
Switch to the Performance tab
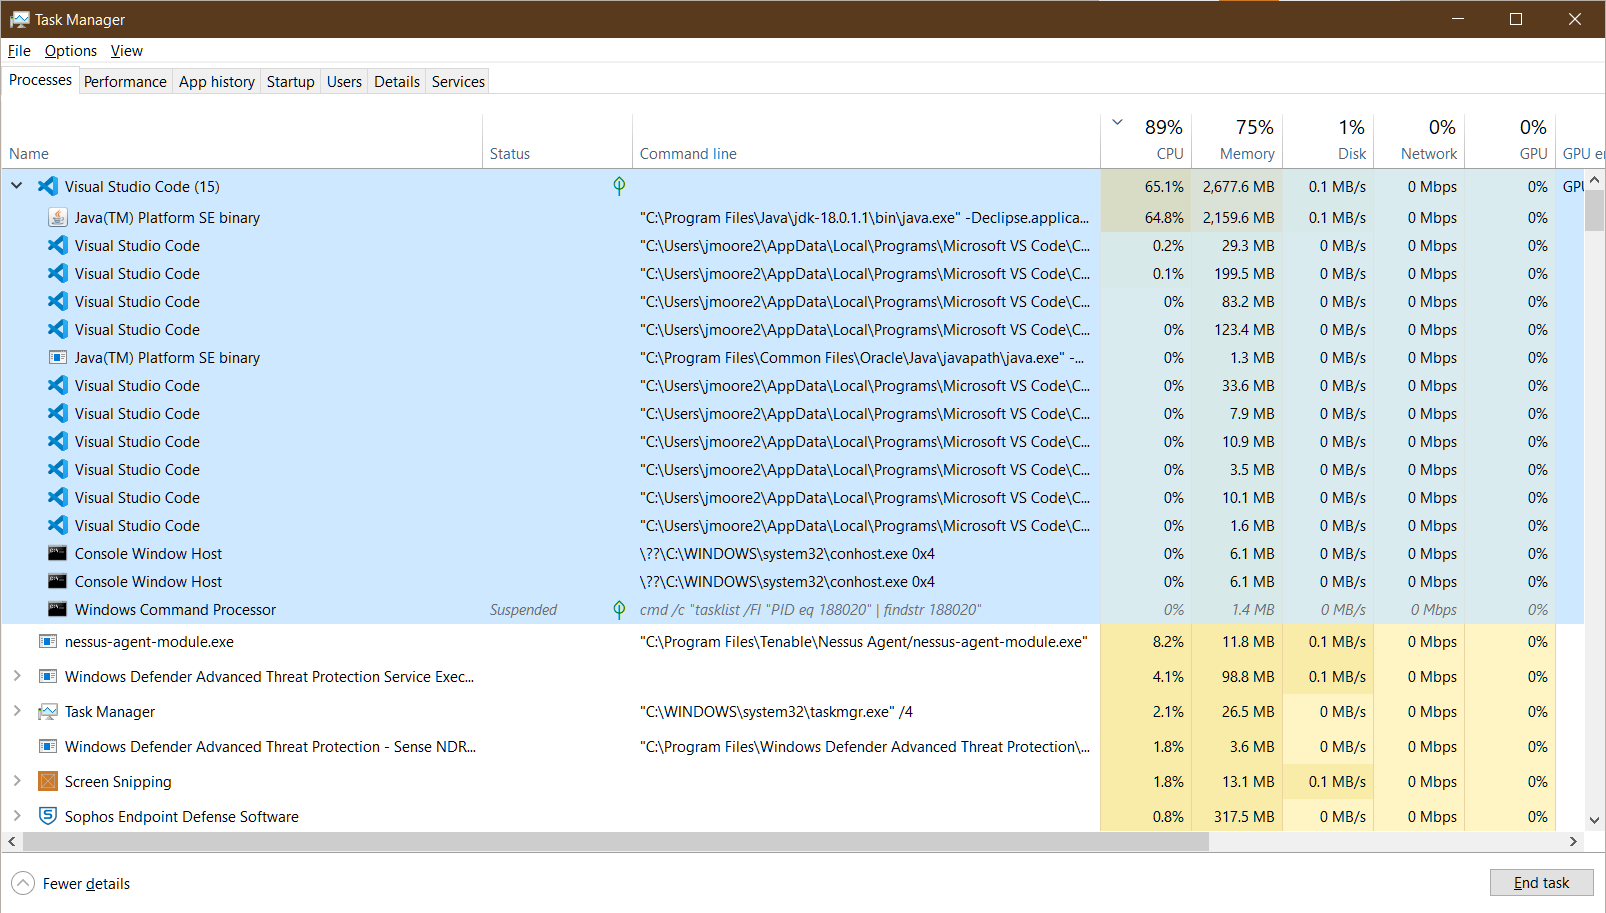(124, 81)
